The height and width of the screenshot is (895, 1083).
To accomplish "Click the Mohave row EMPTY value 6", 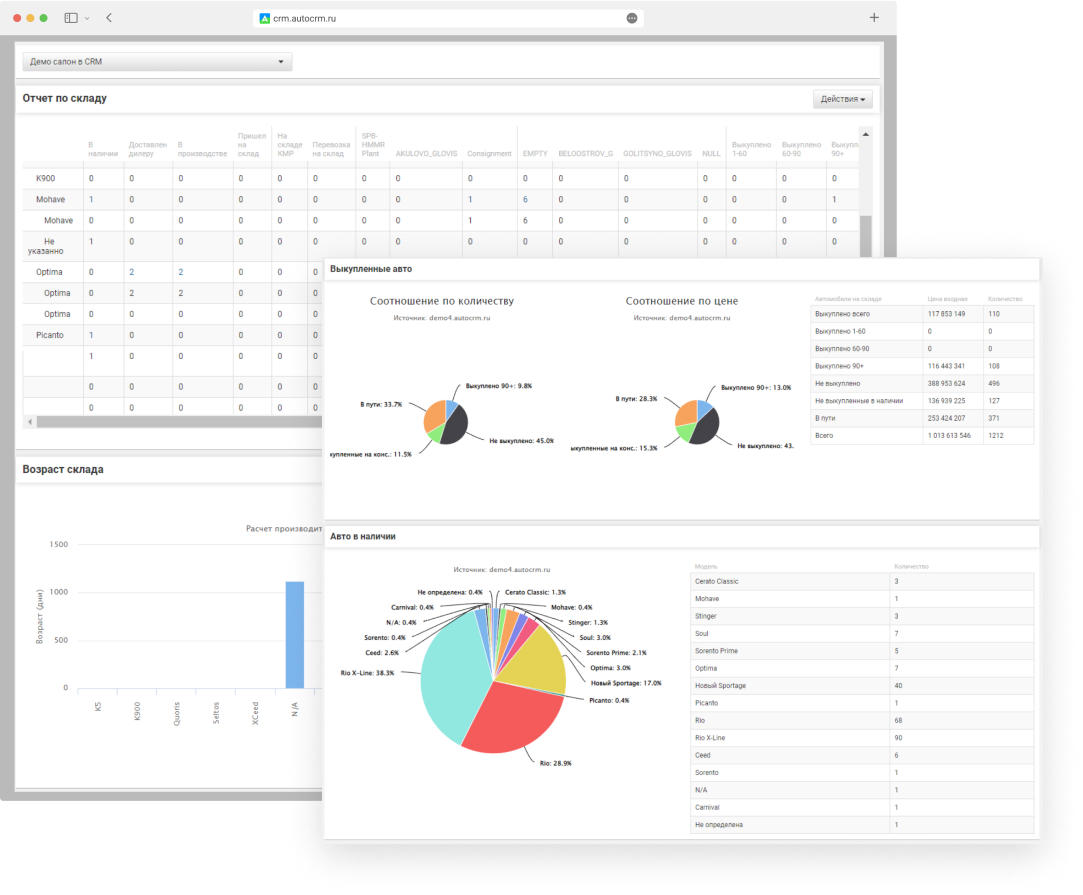I will coord(525,200).
